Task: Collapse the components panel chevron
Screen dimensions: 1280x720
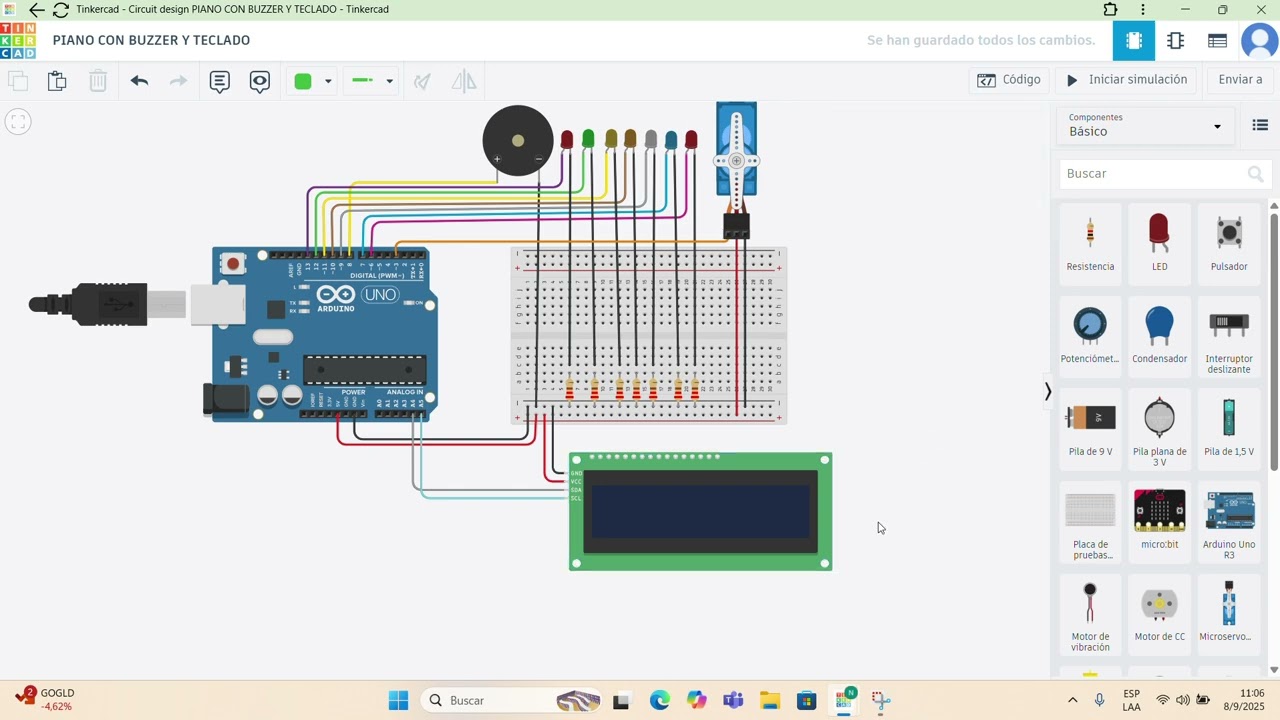Action: pos(1047,391)
